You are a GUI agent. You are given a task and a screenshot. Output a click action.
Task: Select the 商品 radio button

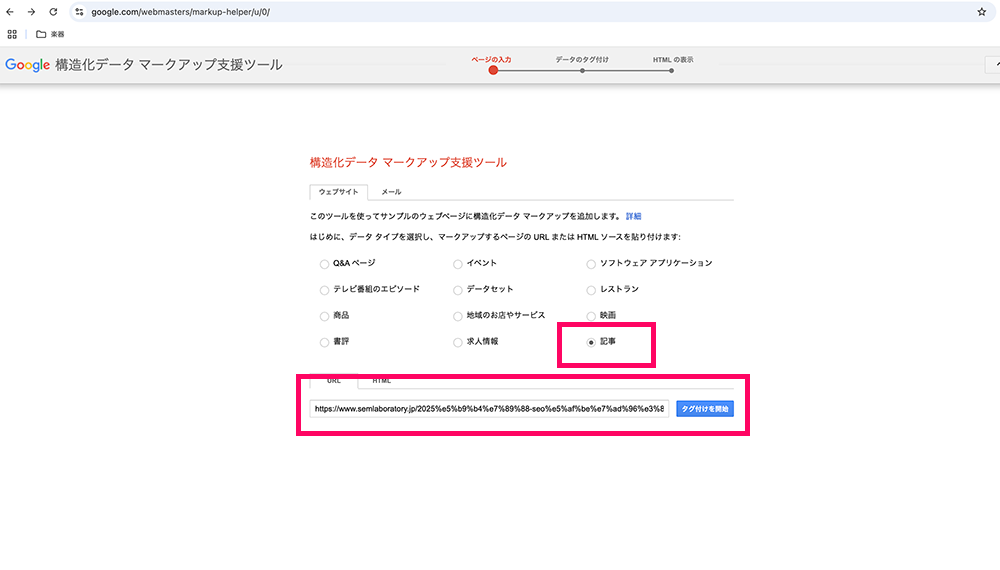pyautogui.click(x=324, y=316)
